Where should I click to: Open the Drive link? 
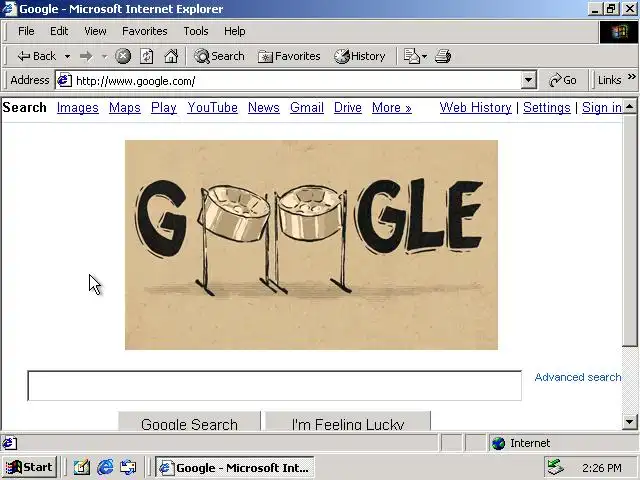tap(347, 107)
